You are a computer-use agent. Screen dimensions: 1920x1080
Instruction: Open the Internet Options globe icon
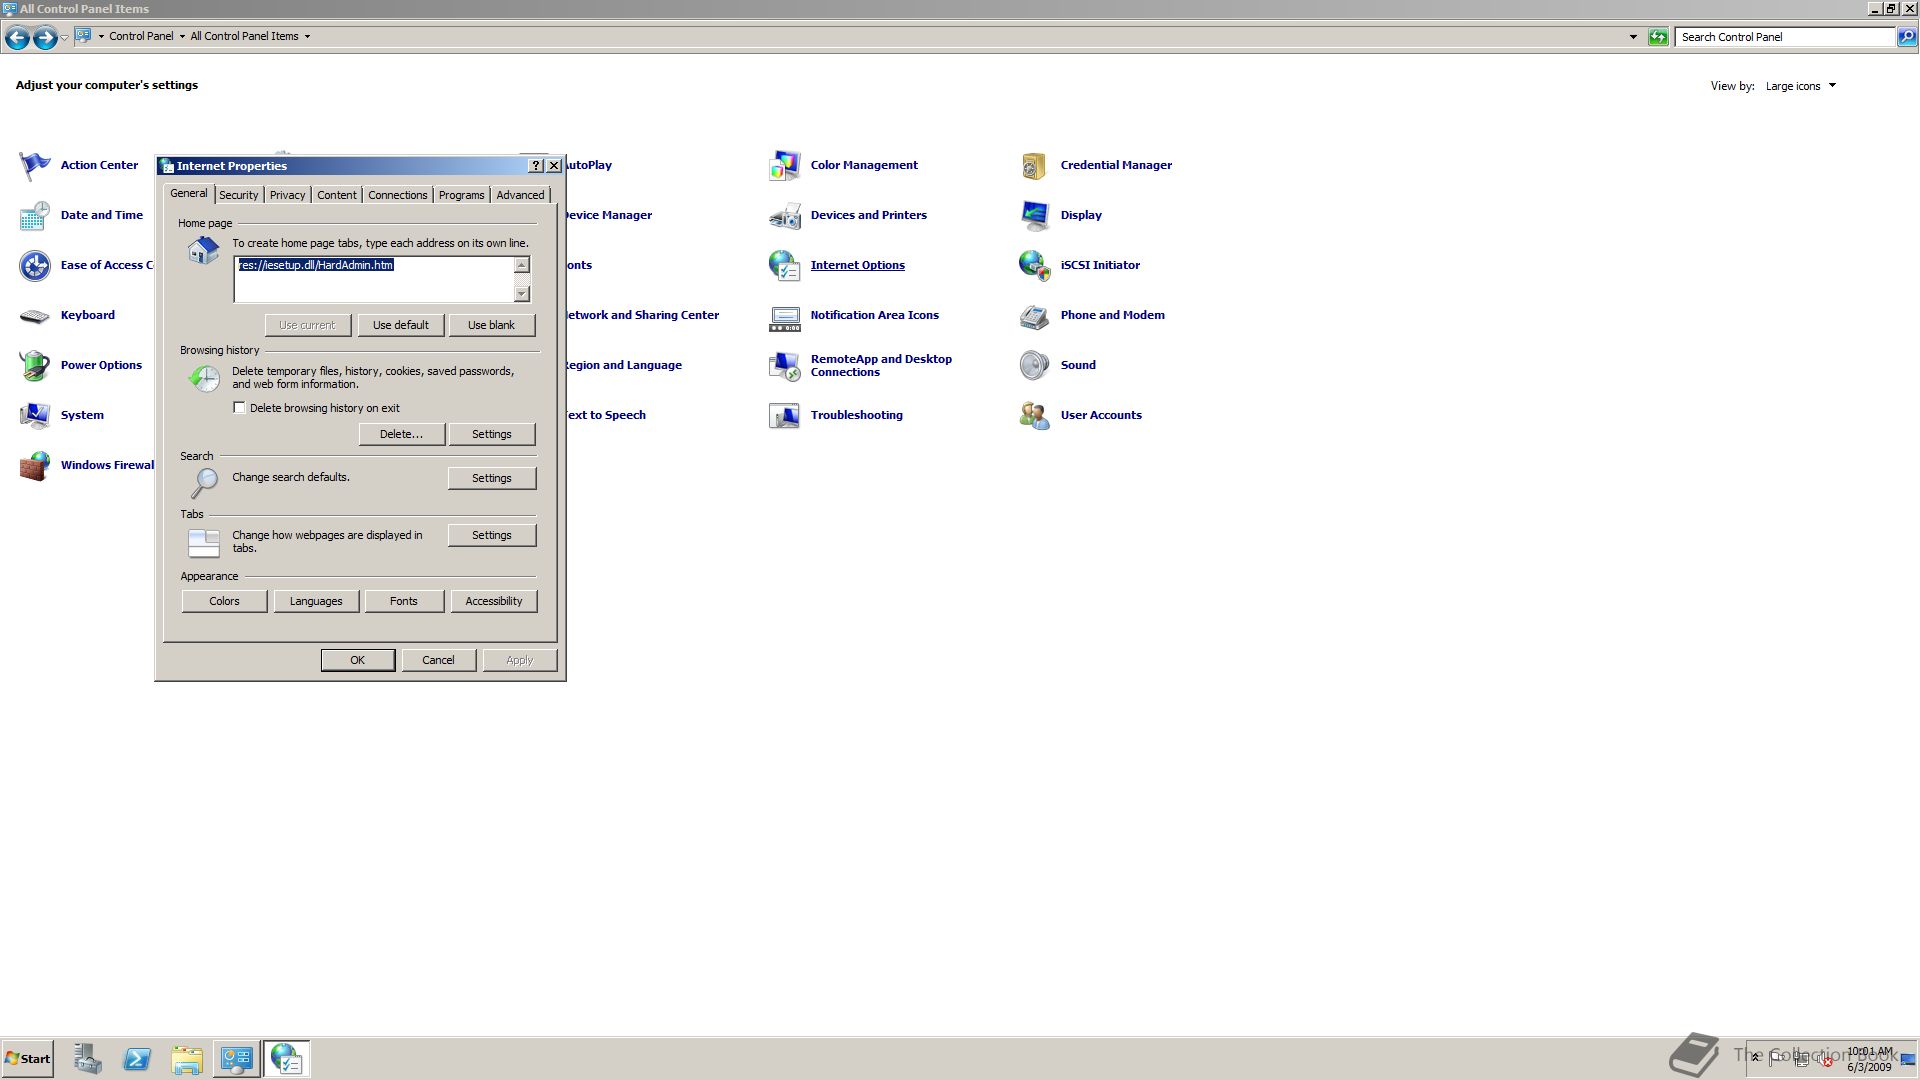tap(785, 265)
